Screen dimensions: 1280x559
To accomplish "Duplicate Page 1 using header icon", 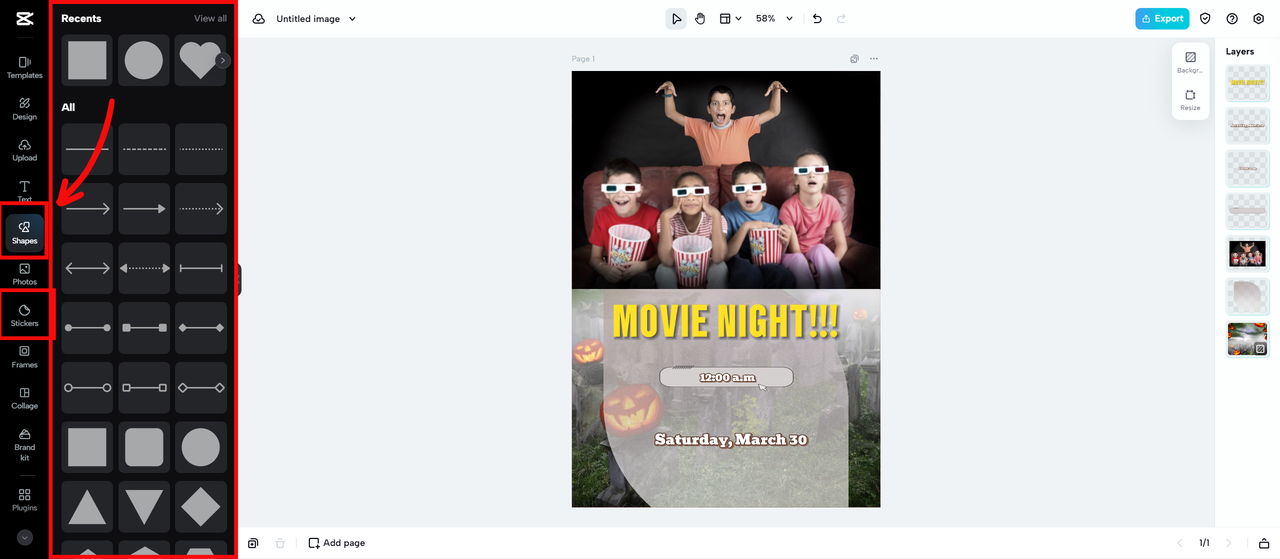I will tap(855, 59).
